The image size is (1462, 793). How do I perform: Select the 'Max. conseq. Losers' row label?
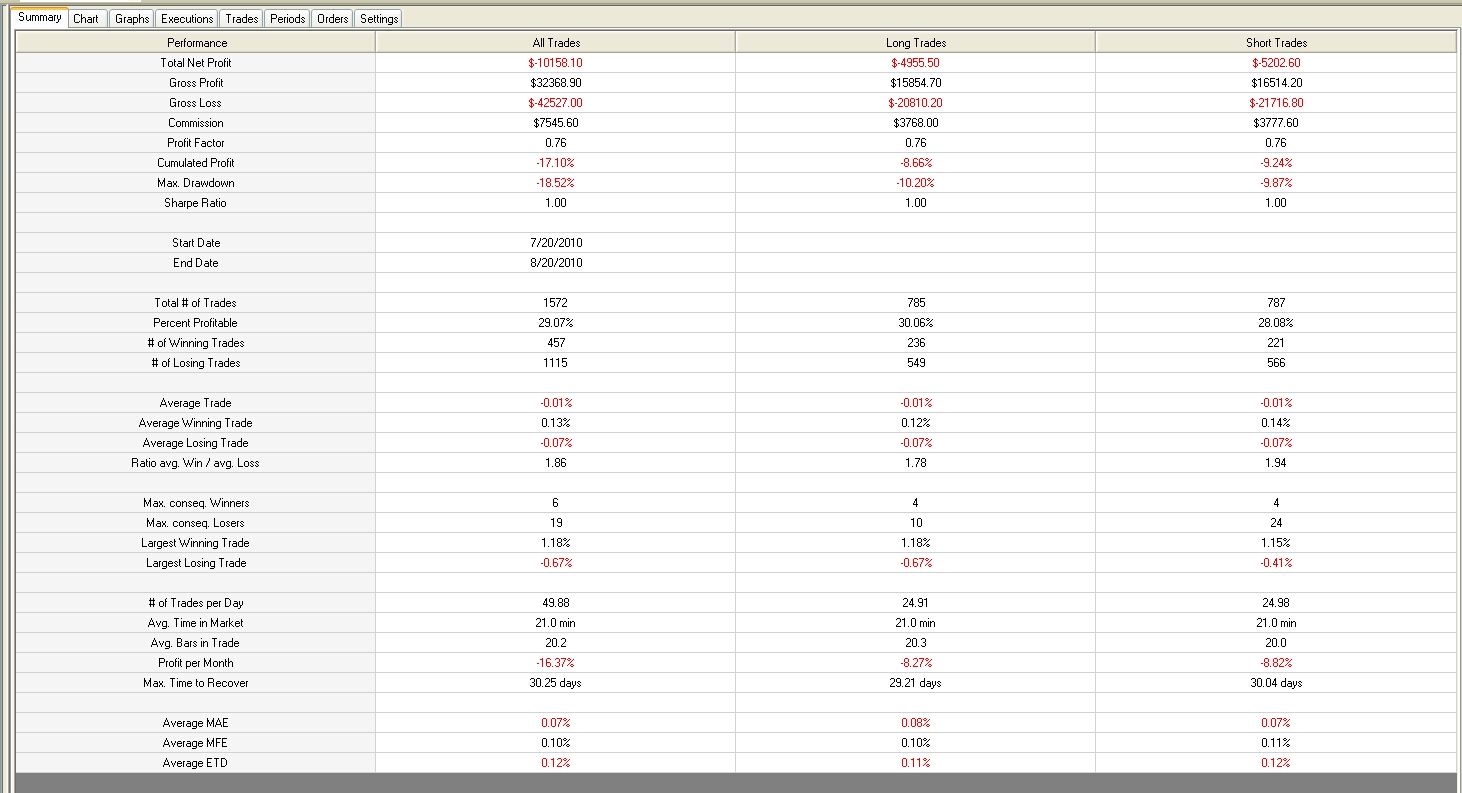coord(196,523)
